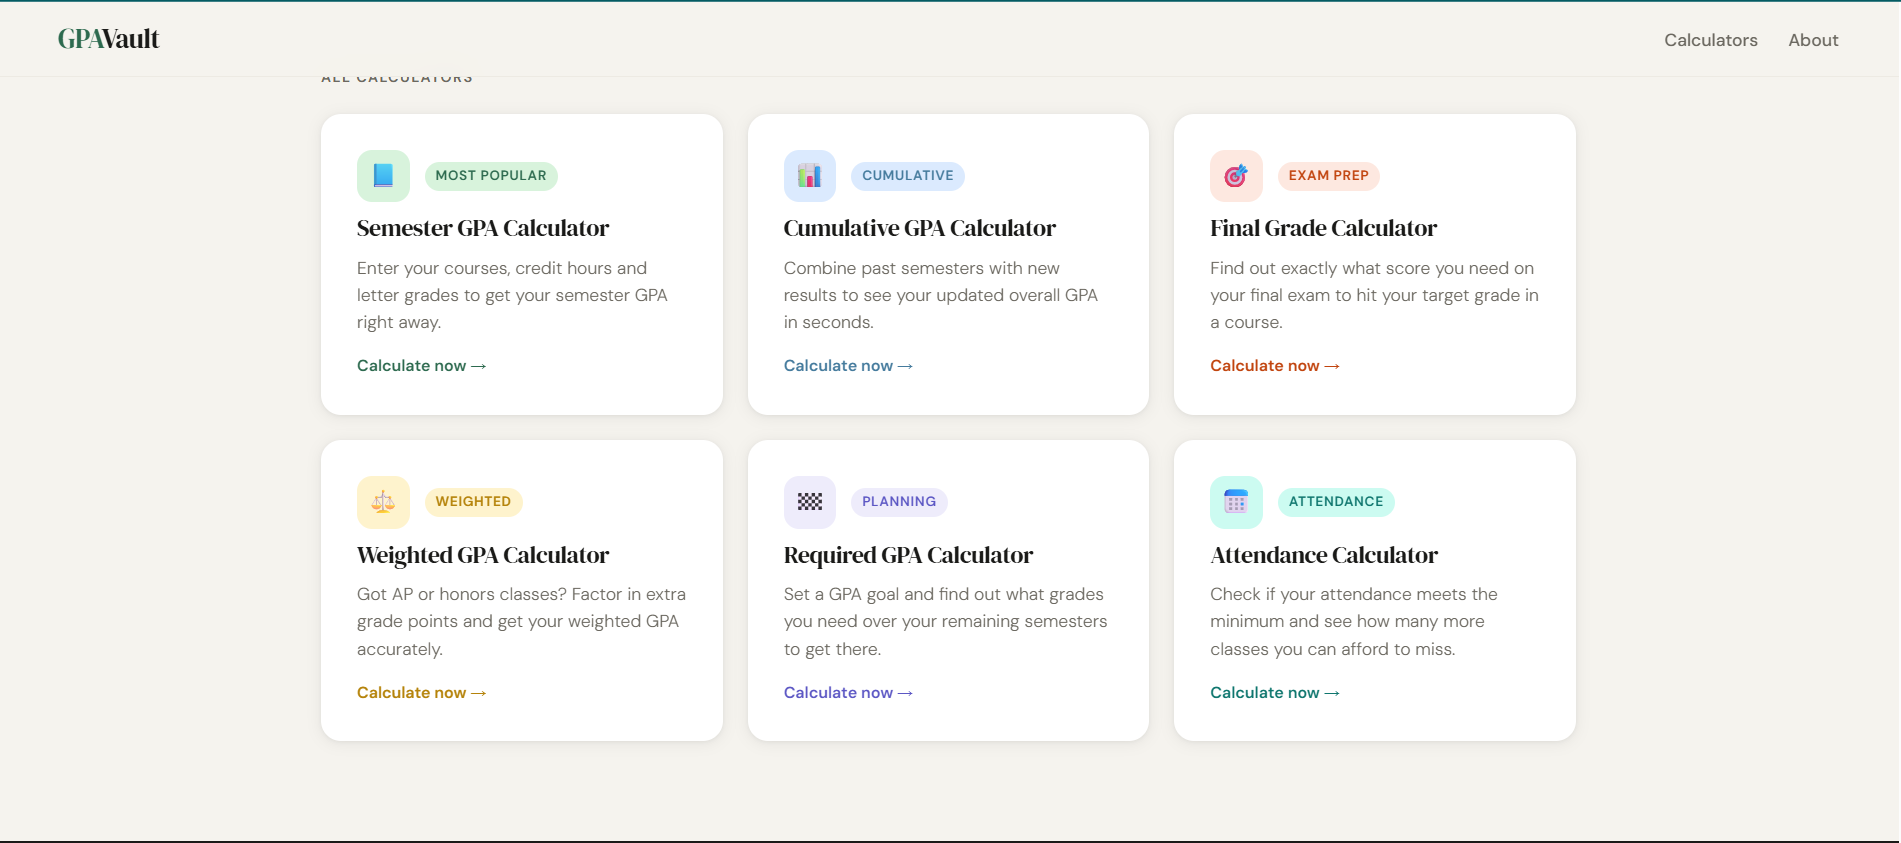Click the WEIGHTED badge

click(473, 501)
